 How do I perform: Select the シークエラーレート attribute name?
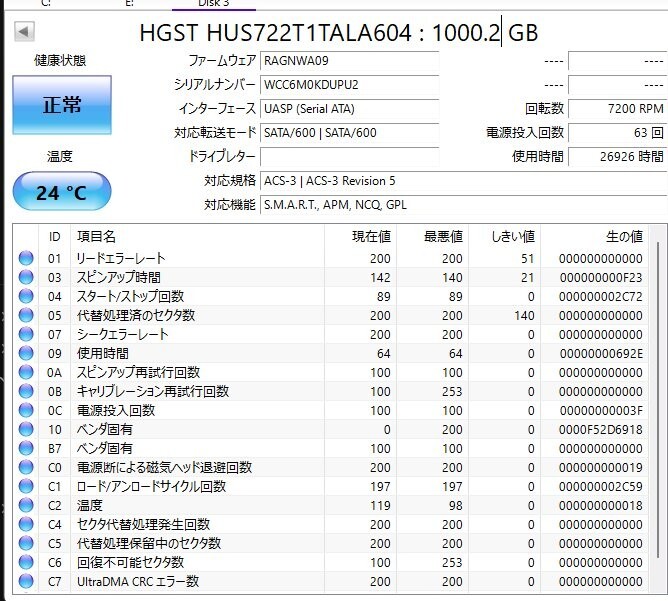click(122, 334)
